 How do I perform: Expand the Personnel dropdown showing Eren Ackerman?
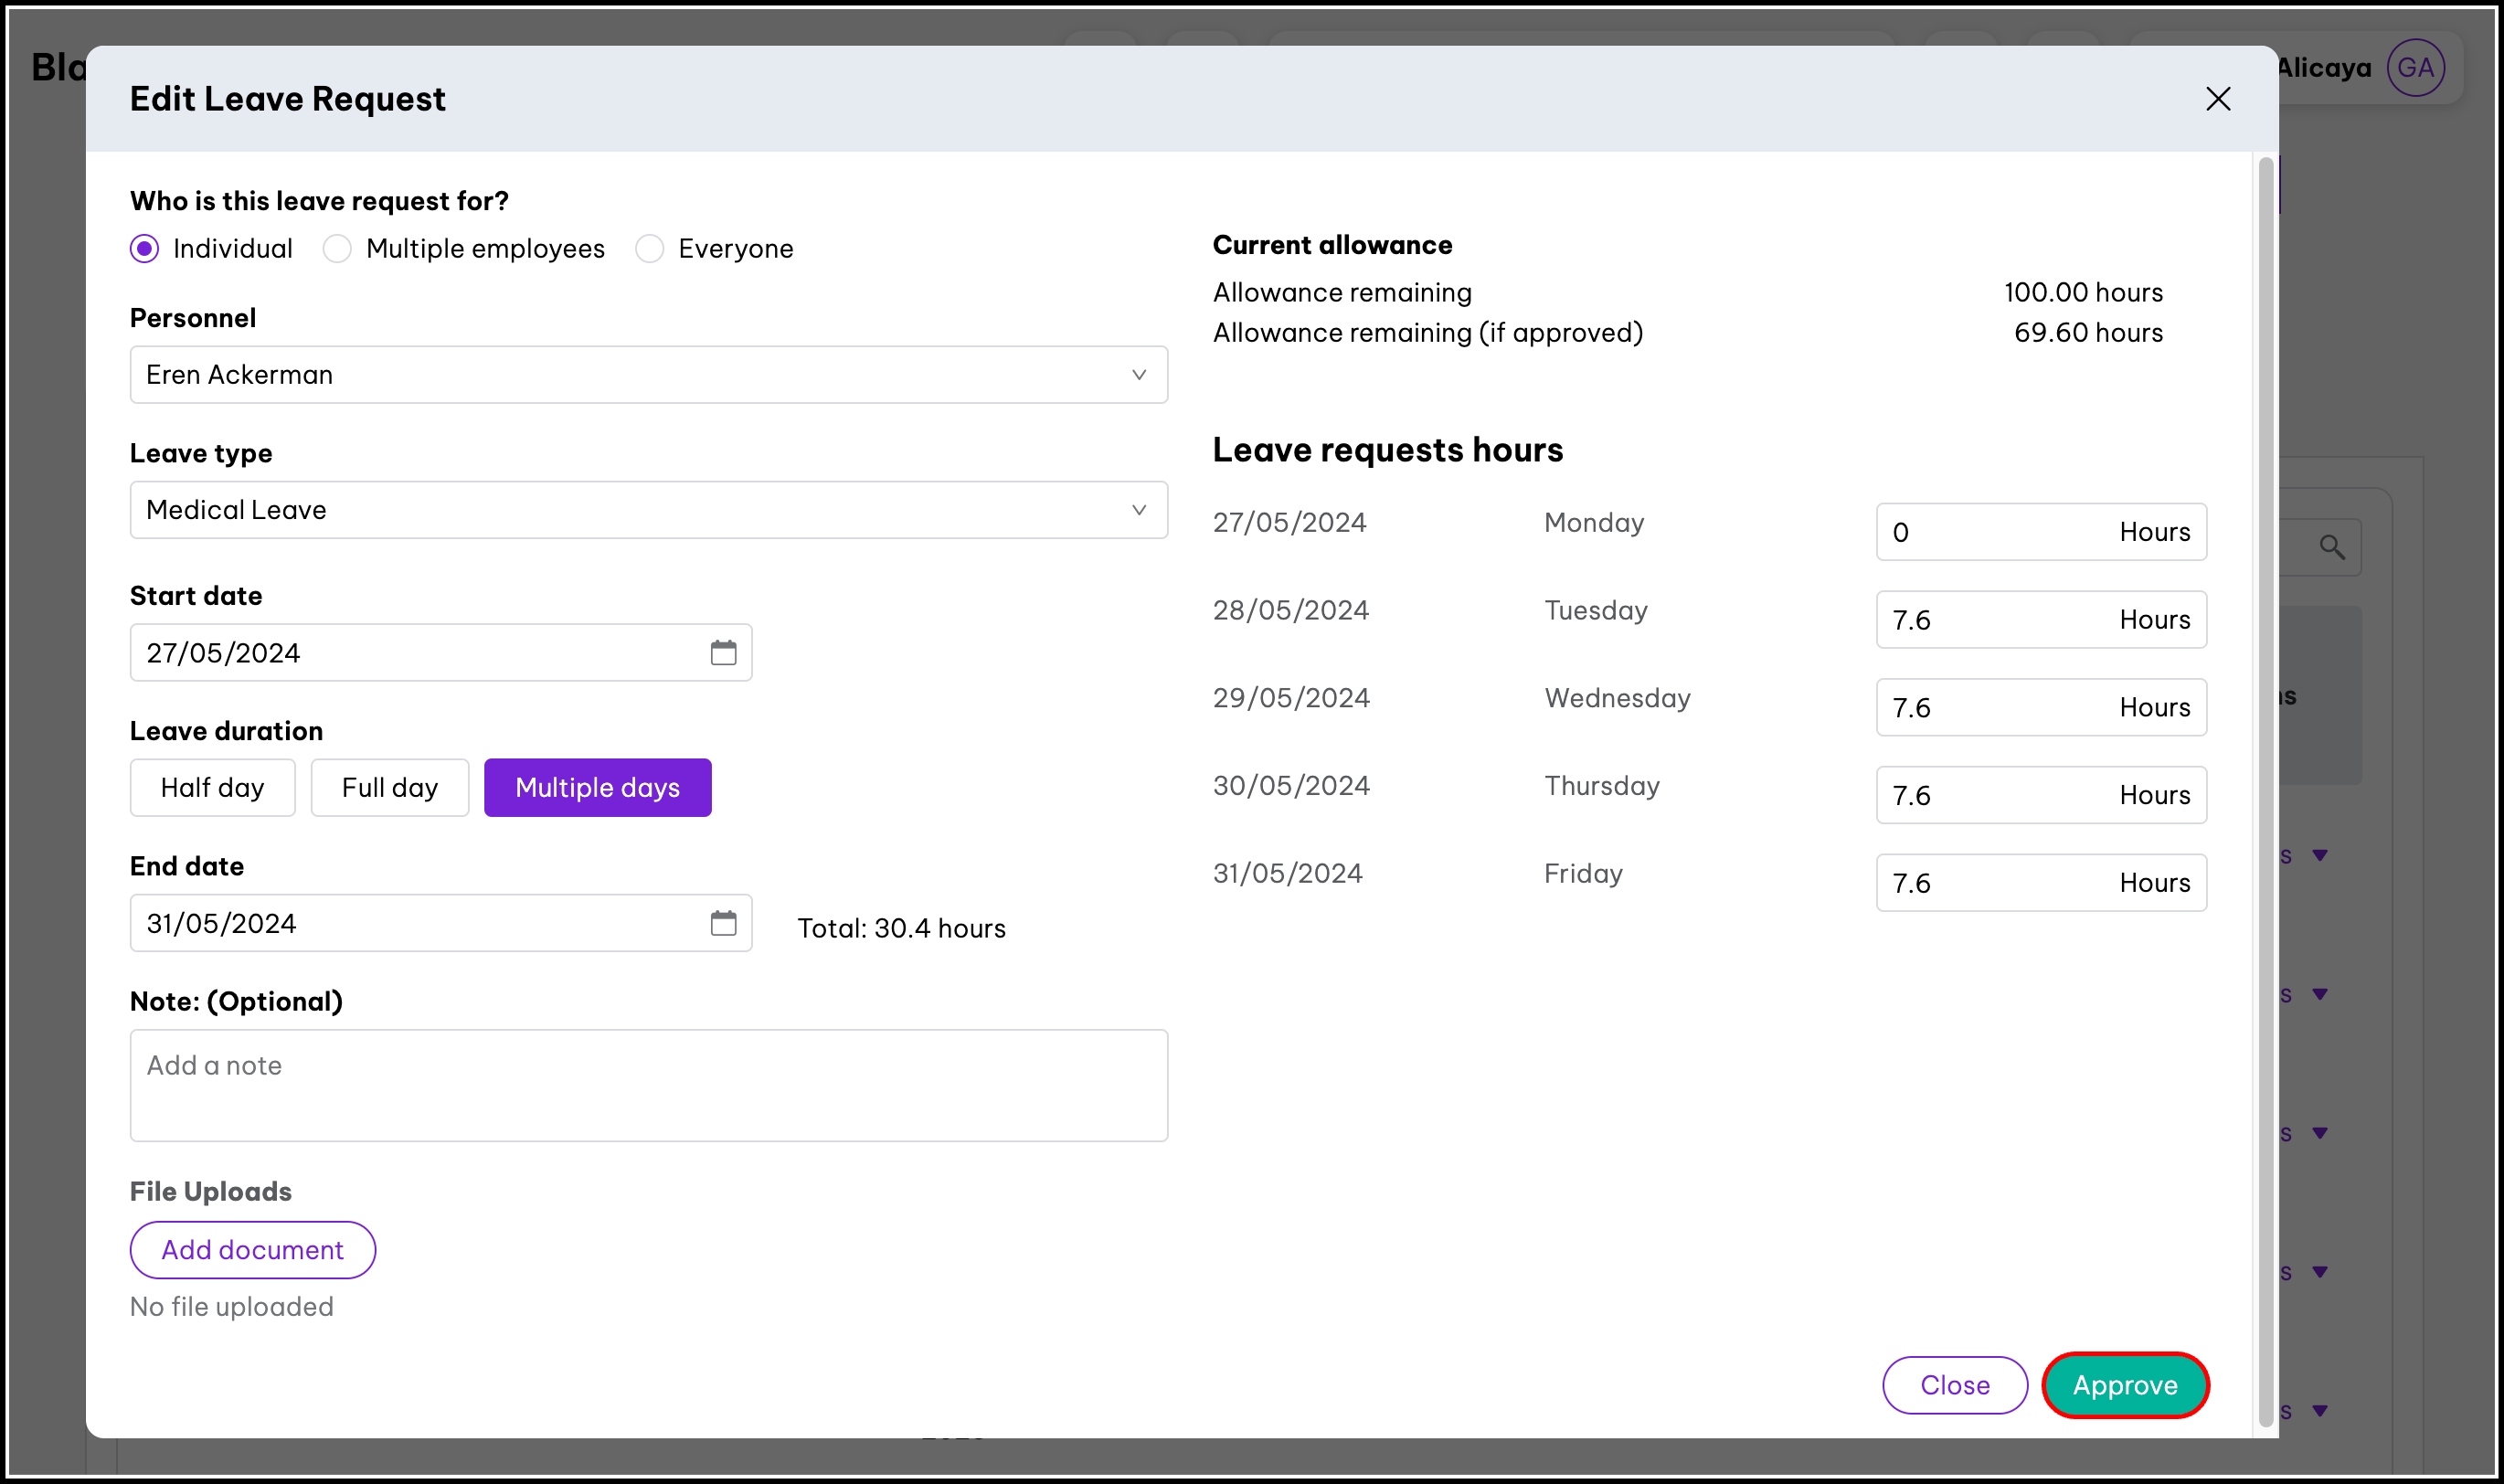tap(648, 375)
